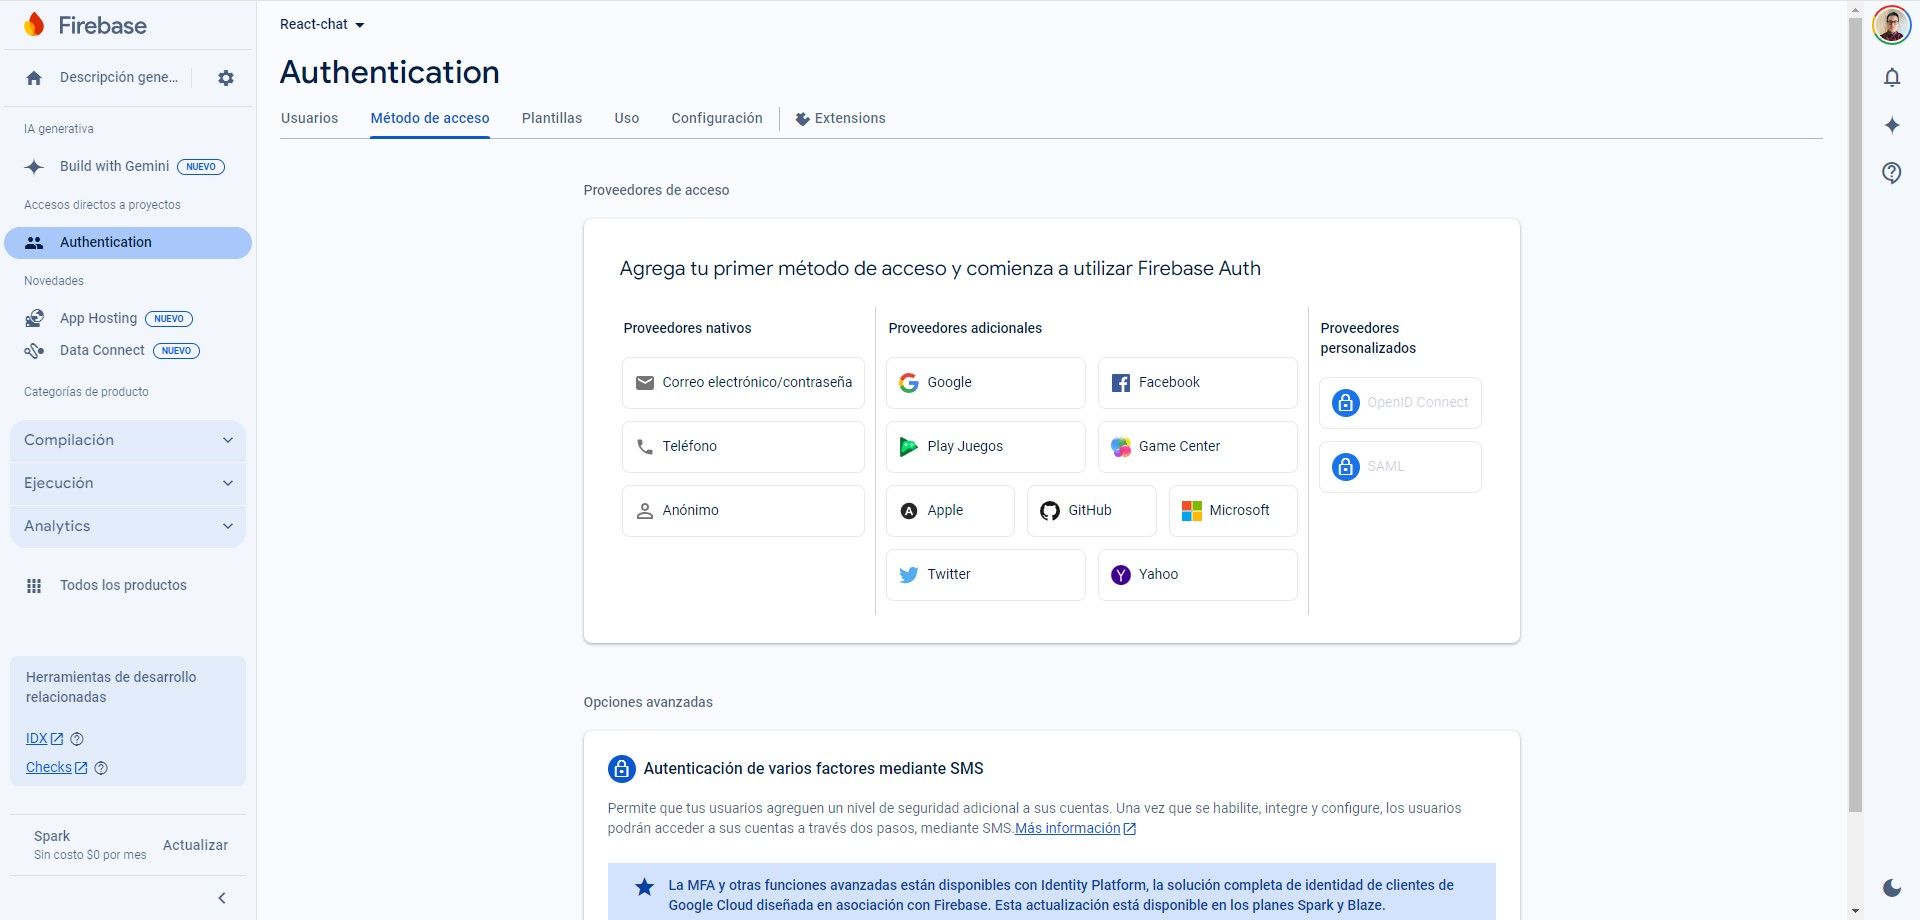Click the Yahoo provider logo
The height and width of the screenshot is (920, 1920).
pos(1121,575)
